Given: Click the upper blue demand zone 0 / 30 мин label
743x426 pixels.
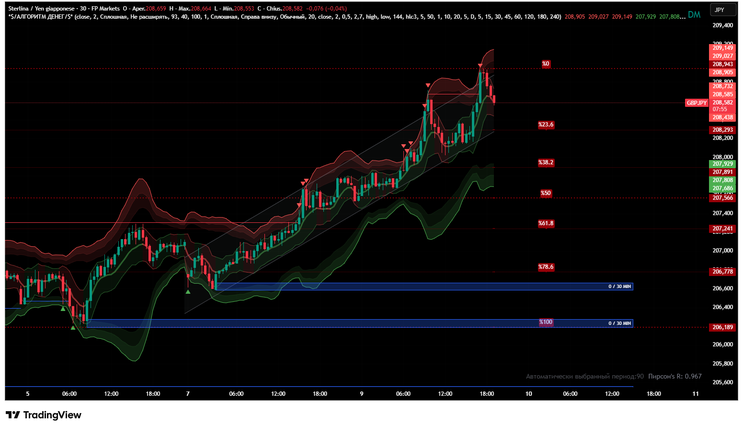Looking at the screenshot, I should pos(620,287).
